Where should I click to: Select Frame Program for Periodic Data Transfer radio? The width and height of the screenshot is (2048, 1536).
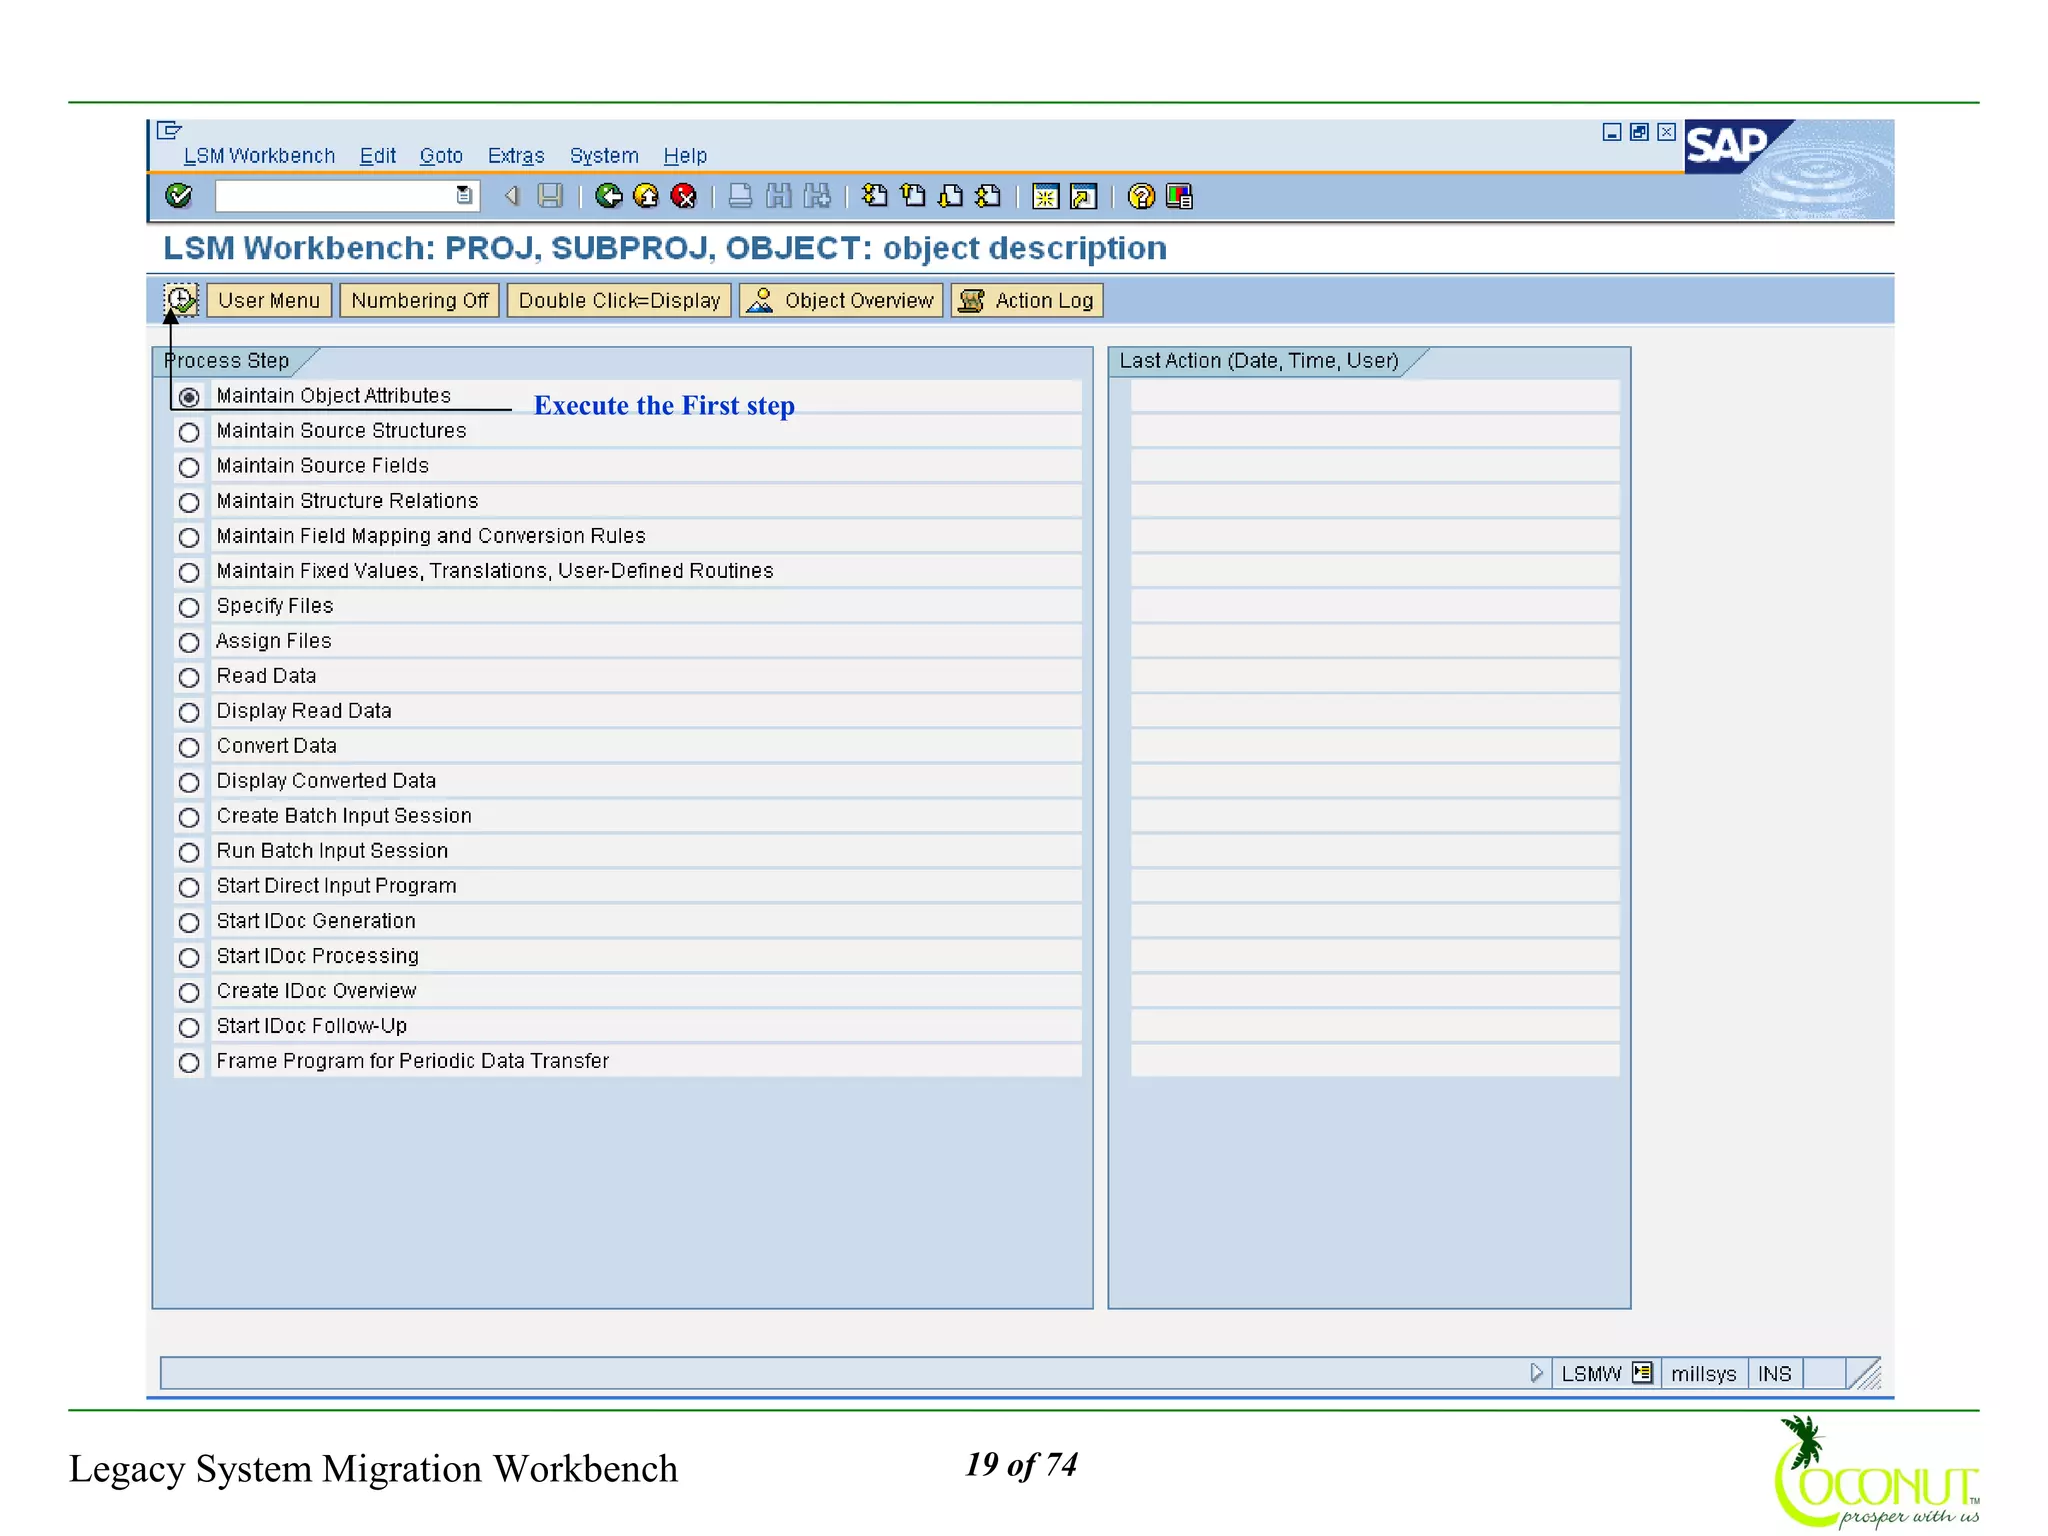(x=189, y=1062)
